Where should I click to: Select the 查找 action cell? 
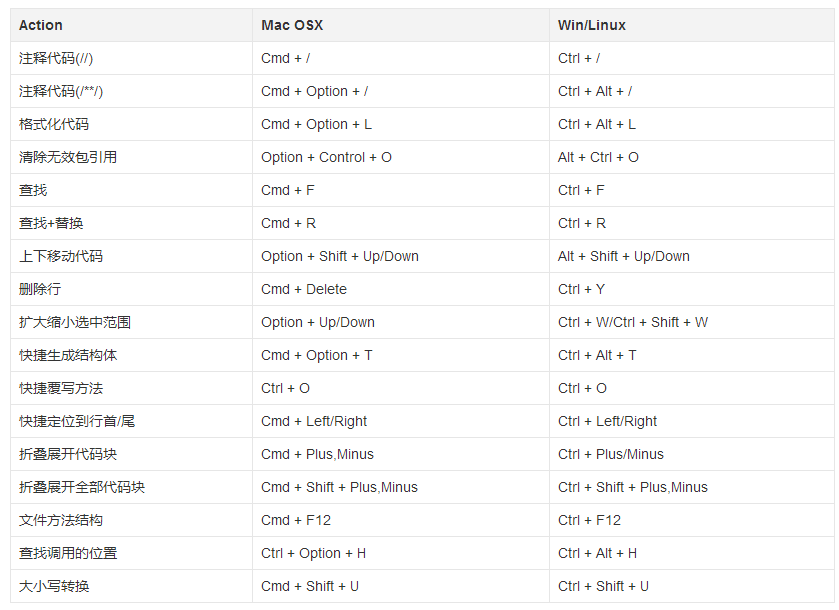click(131, 190)
